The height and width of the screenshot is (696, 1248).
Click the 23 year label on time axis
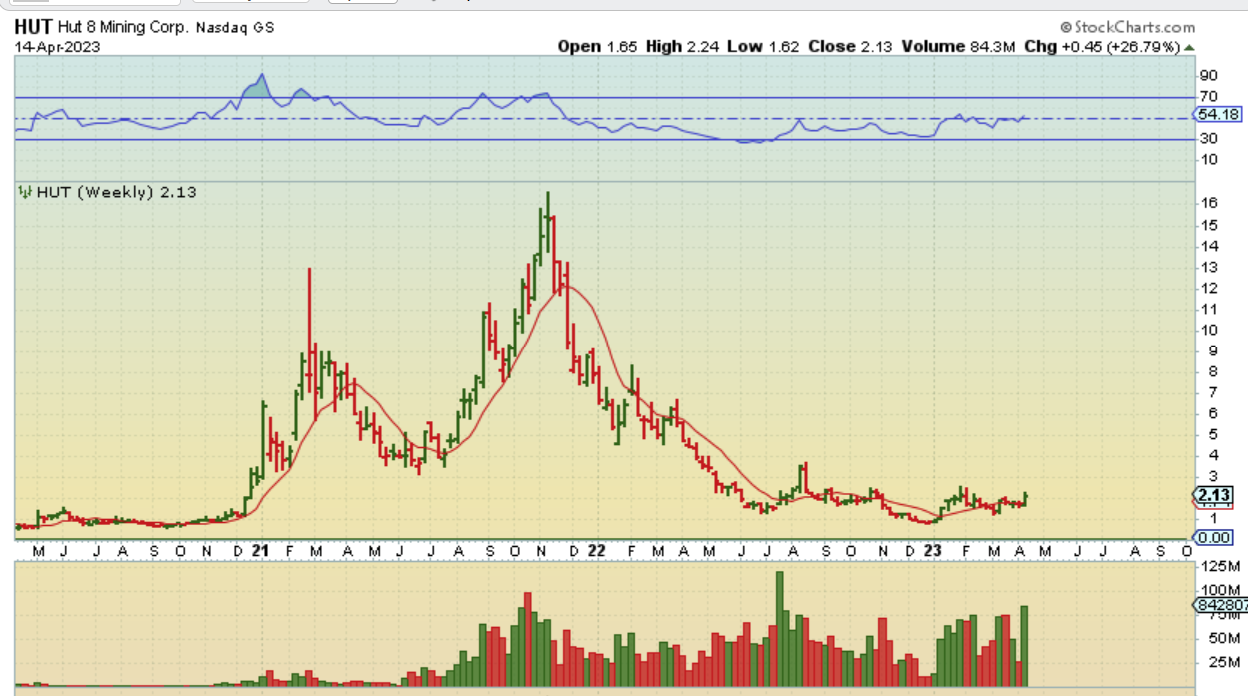[x=933, y=551]
